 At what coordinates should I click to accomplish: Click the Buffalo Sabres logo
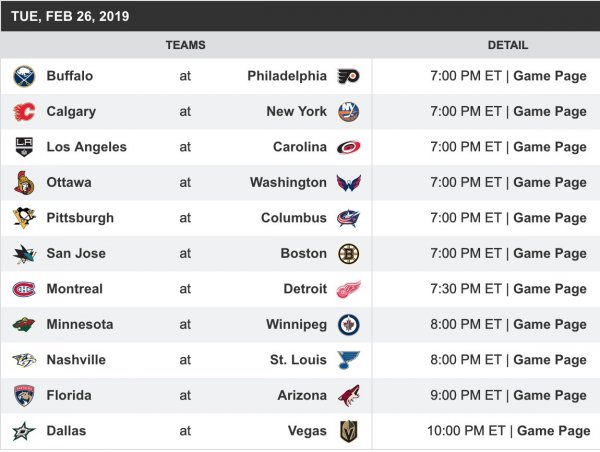tap(23, 76)
